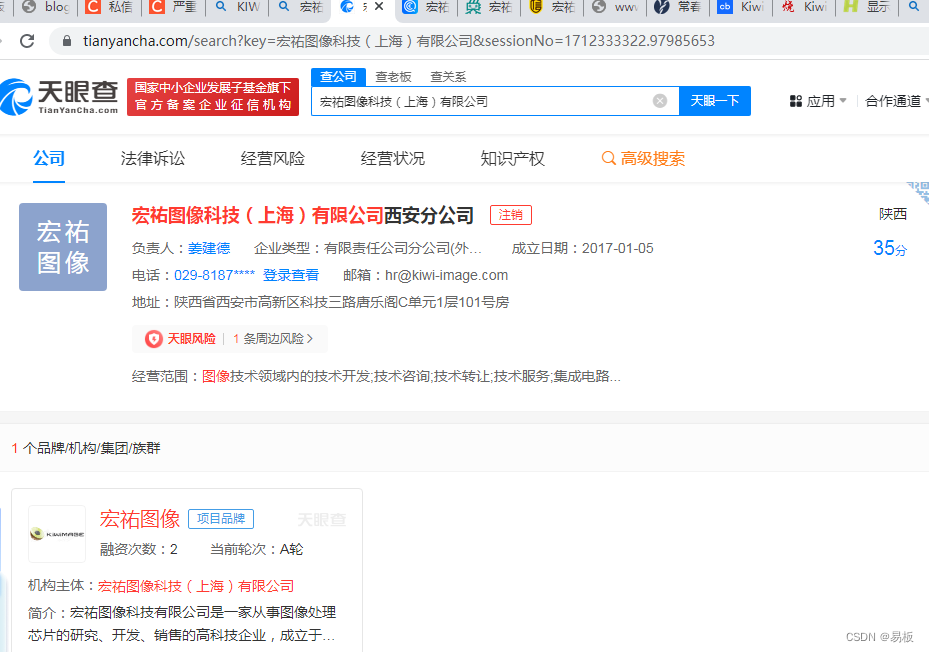Click the 1 个品牌/机构/集团/族群 heading
Screen dimensions: 929x652
[x=86, y=448]
